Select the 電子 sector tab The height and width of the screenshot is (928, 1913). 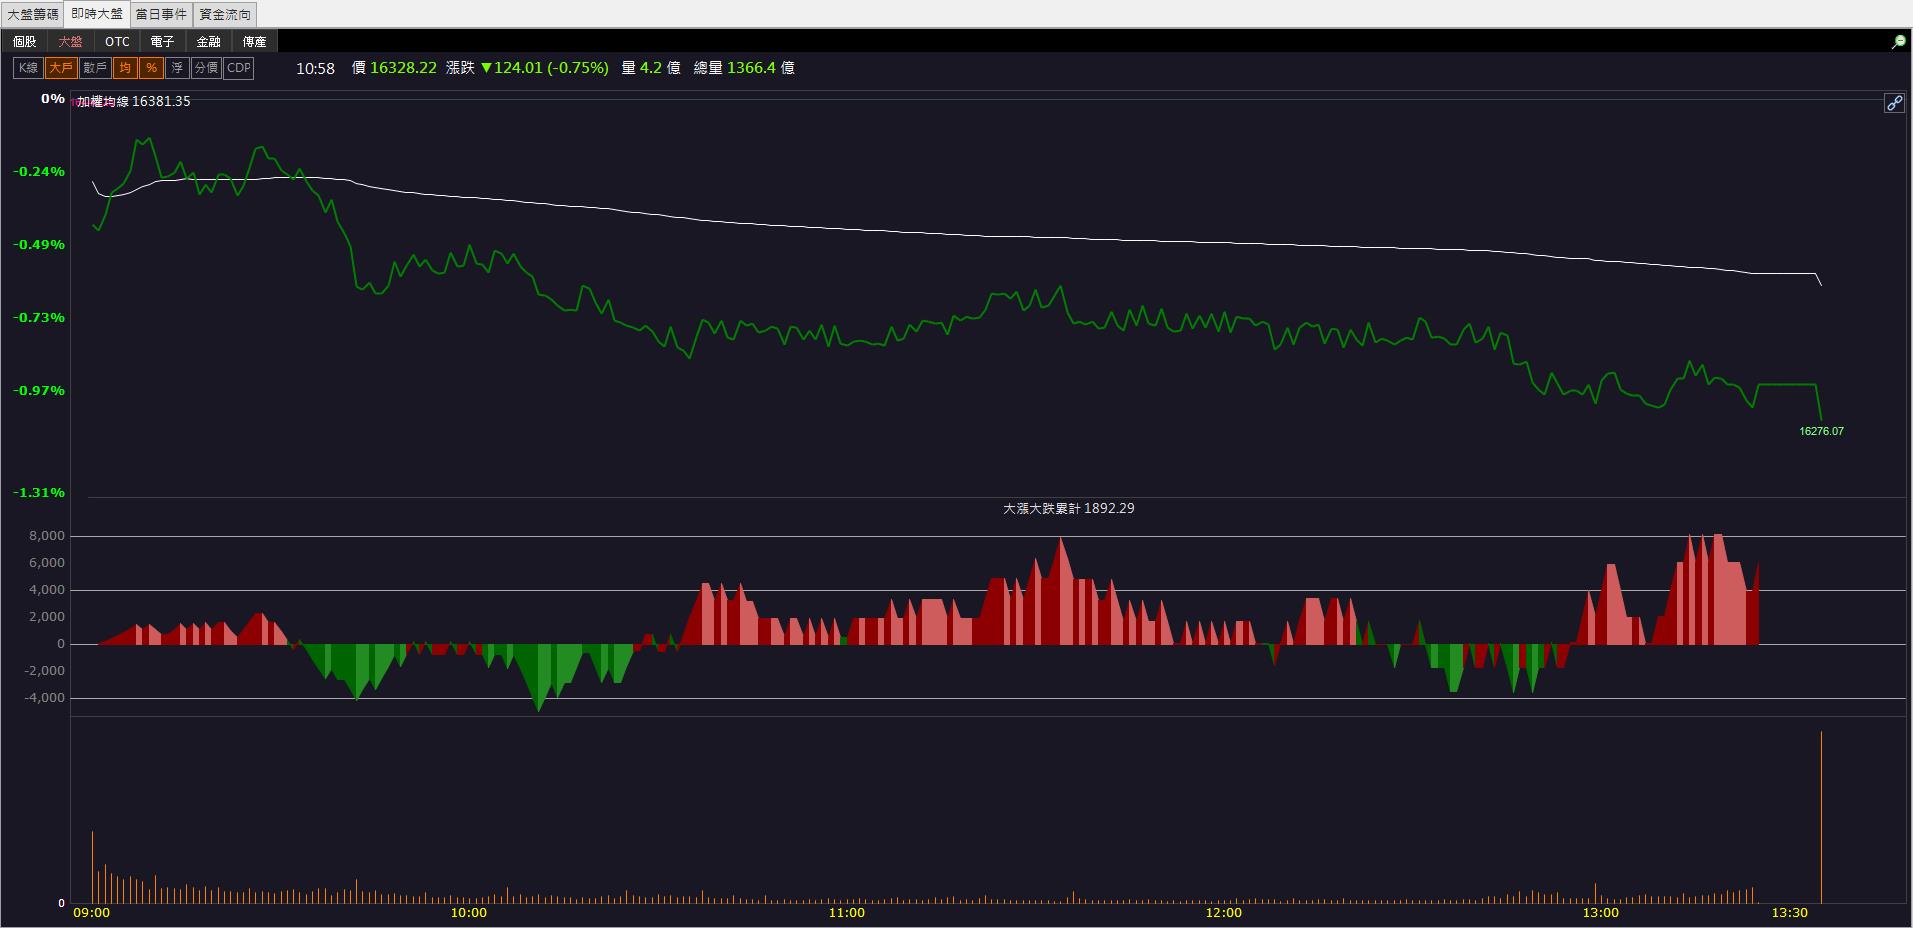pos(162,41)
